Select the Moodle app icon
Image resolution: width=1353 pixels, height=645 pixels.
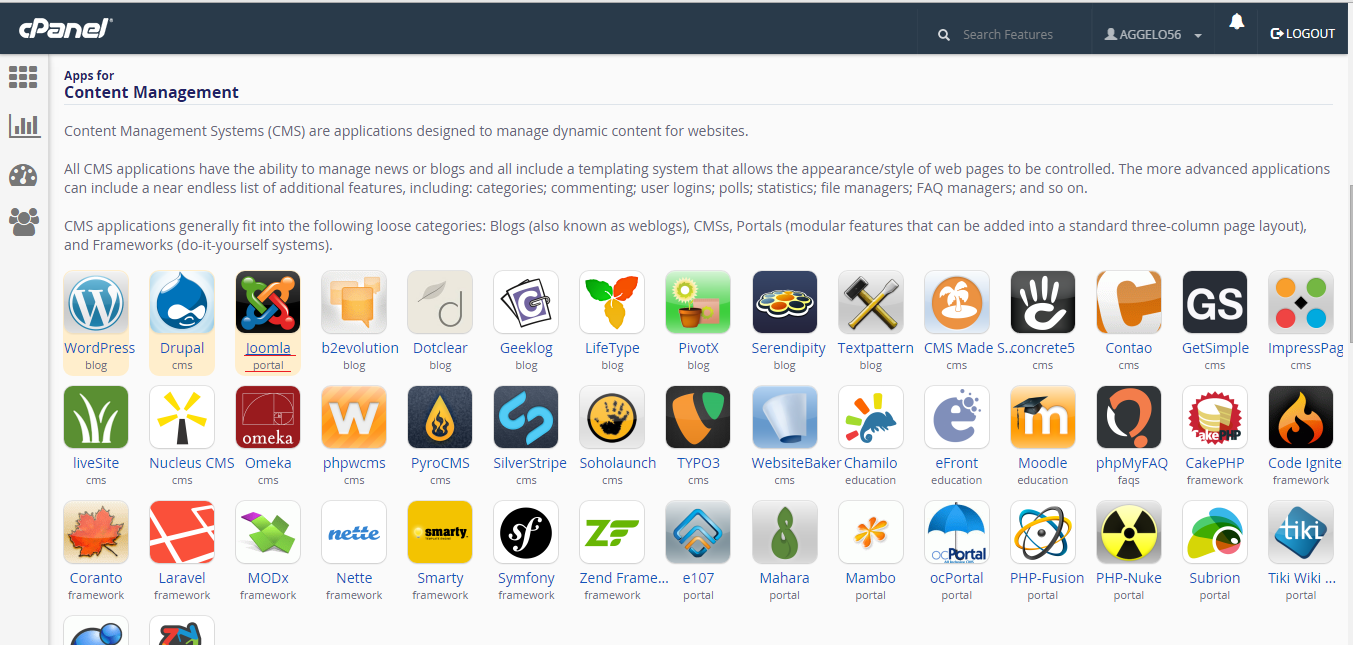pyautogui.click(x=1042, y=417)
